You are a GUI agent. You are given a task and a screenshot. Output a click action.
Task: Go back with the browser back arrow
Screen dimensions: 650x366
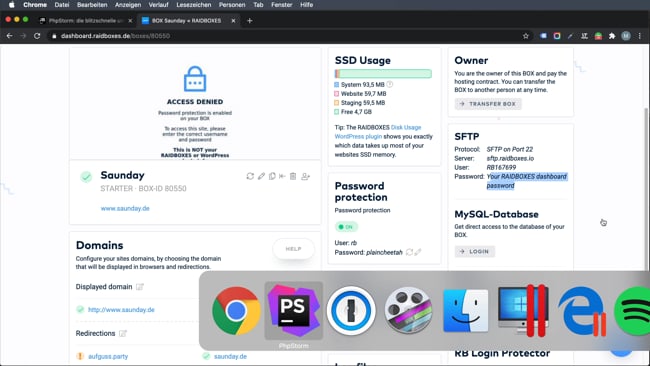[x=10, y=36]
